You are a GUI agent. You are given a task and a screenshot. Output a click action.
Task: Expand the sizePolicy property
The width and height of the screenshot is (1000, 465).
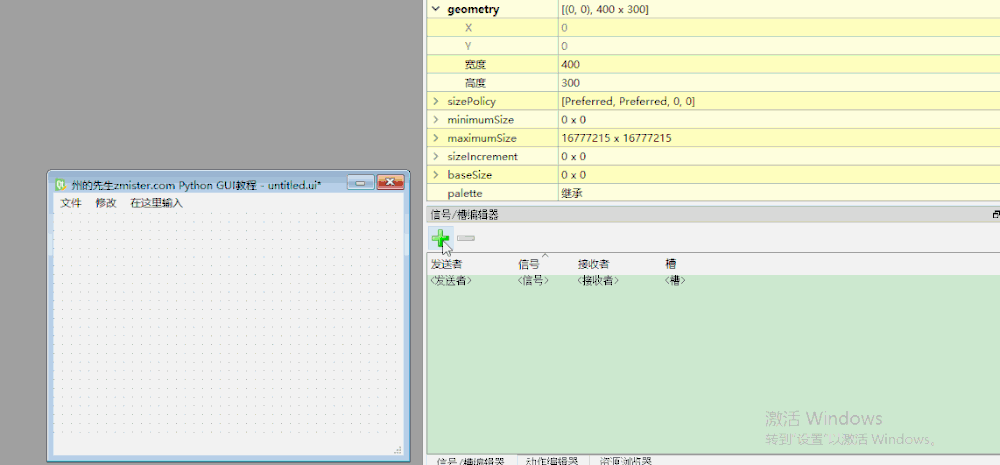(436, 101)
